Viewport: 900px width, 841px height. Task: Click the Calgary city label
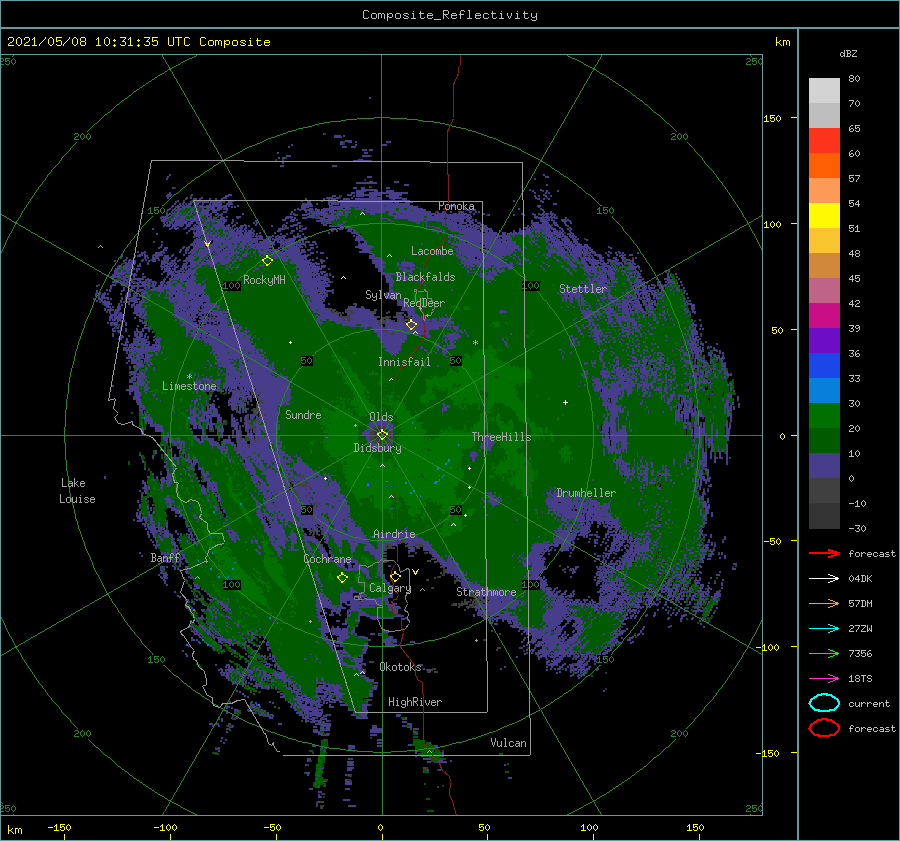click(x=390, y=588)
